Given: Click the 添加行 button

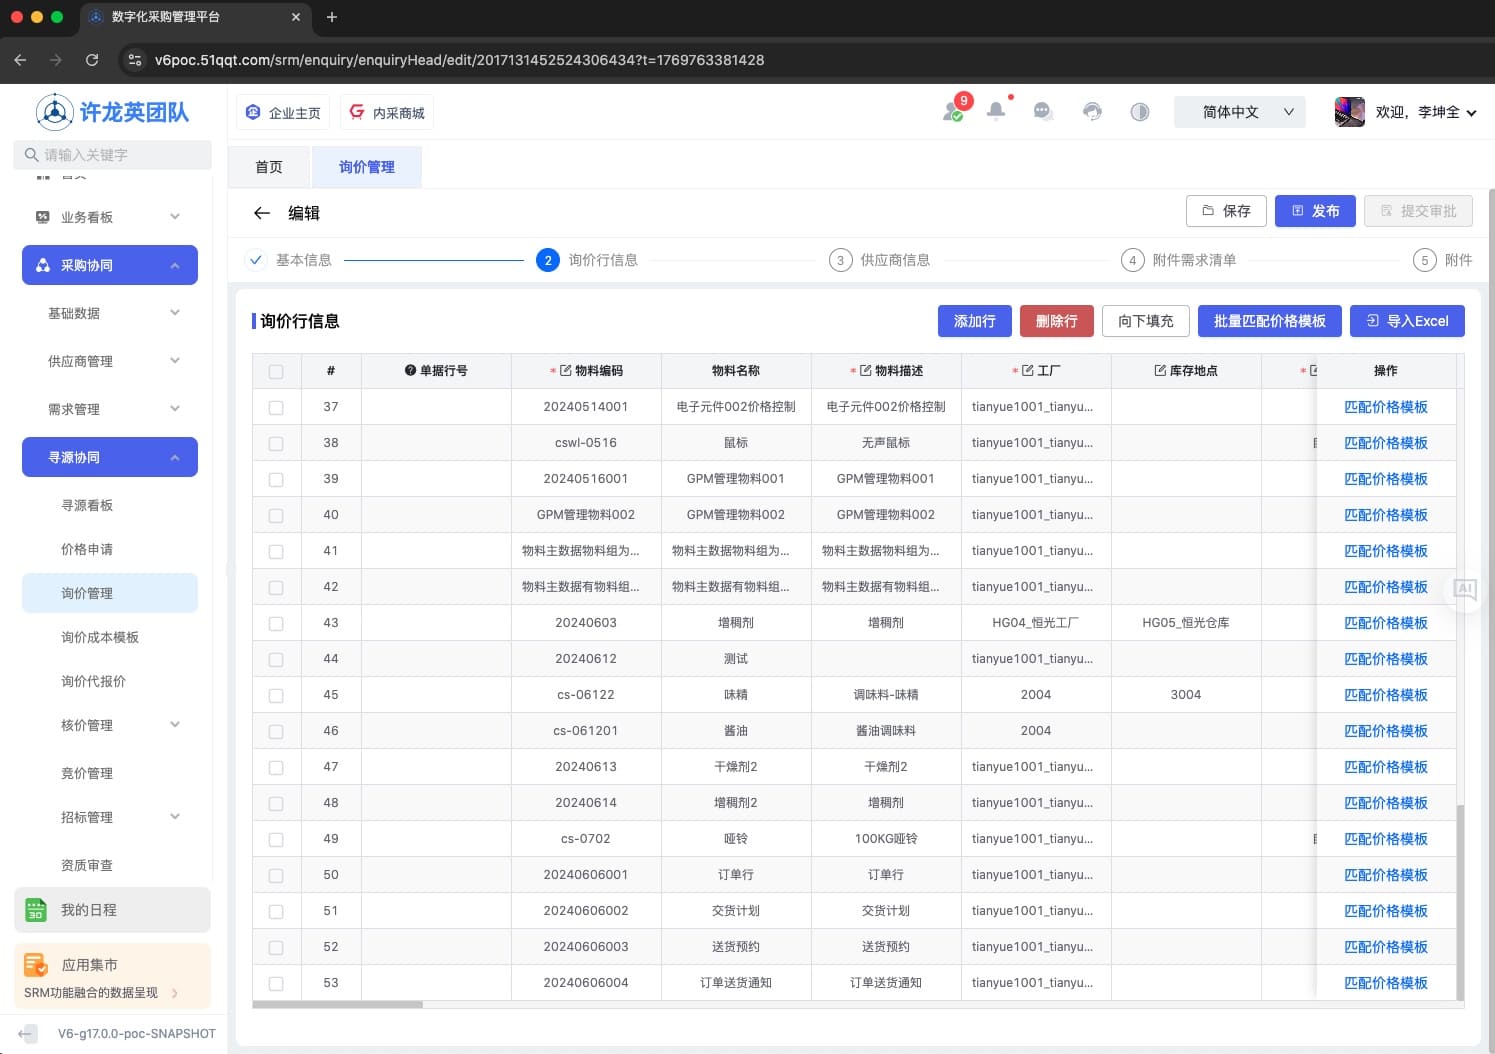Looking at the screenshot, I should tap(974, 321).
